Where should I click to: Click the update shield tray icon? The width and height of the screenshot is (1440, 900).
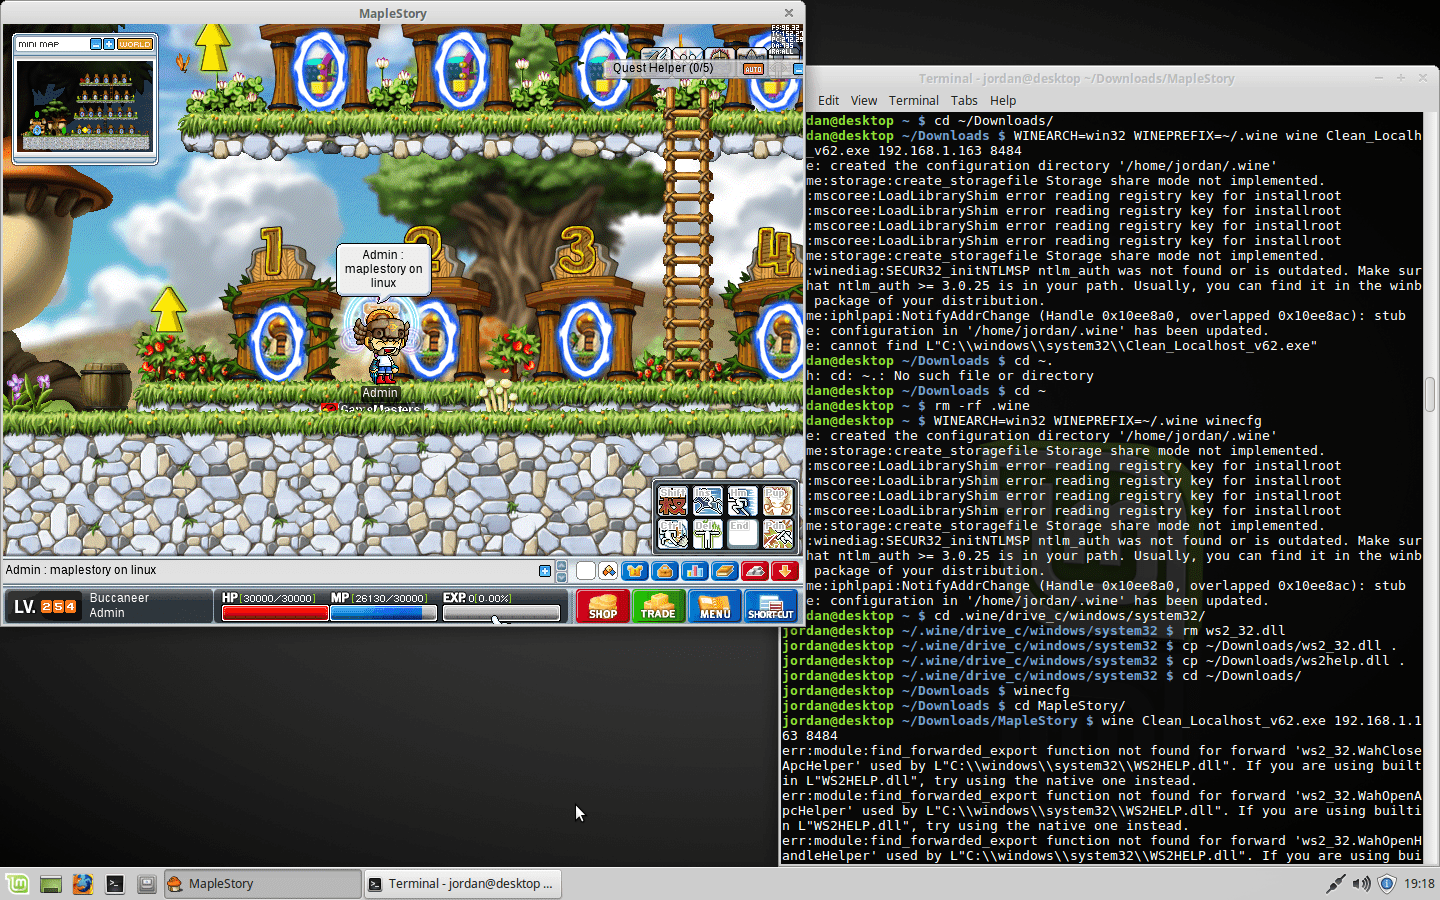click(1387, 884)
